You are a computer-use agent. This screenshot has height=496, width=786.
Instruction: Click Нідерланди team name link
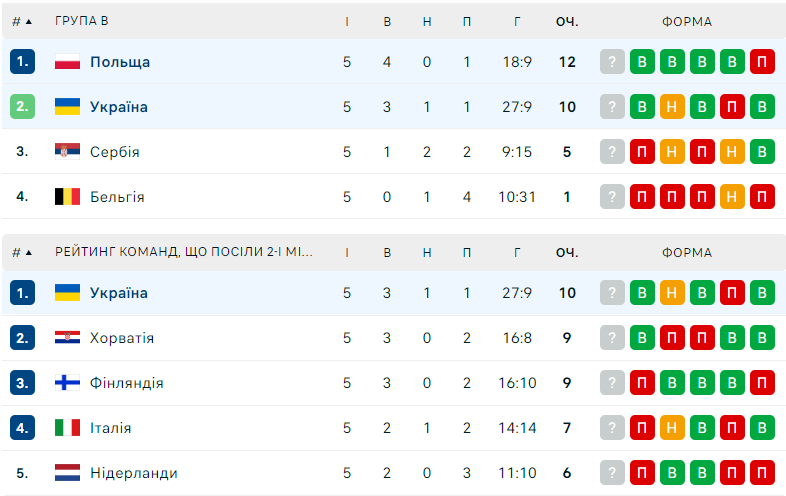click(134, 473)
